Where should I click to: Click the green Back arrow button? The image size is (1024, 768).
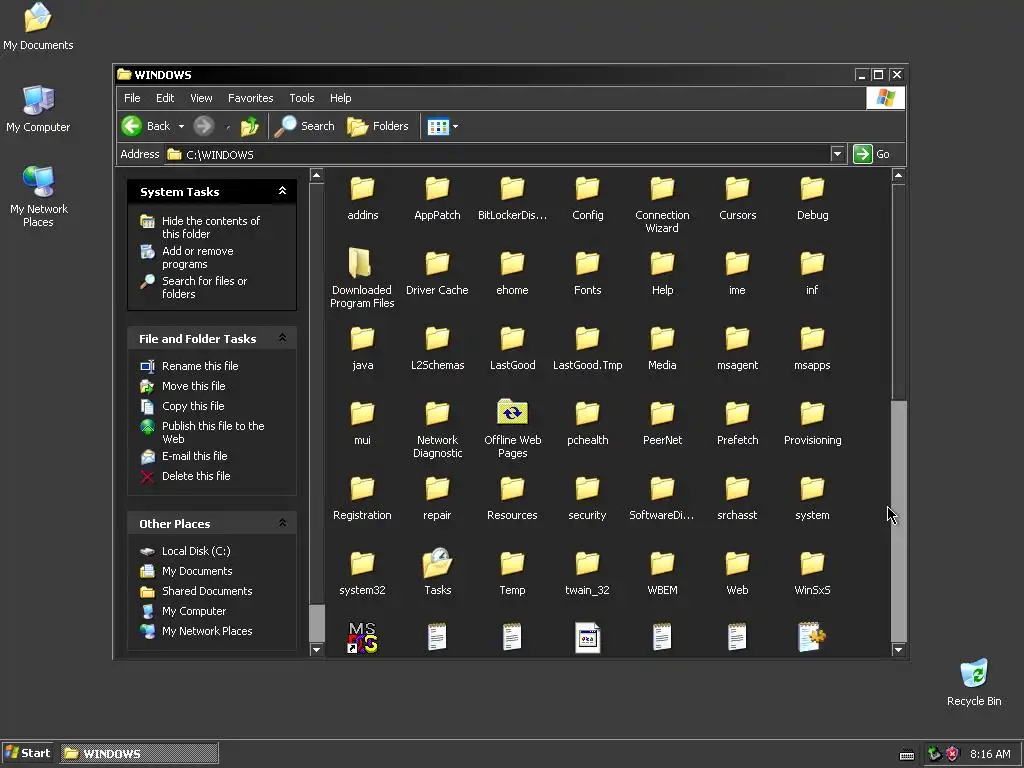click(132, 126)
